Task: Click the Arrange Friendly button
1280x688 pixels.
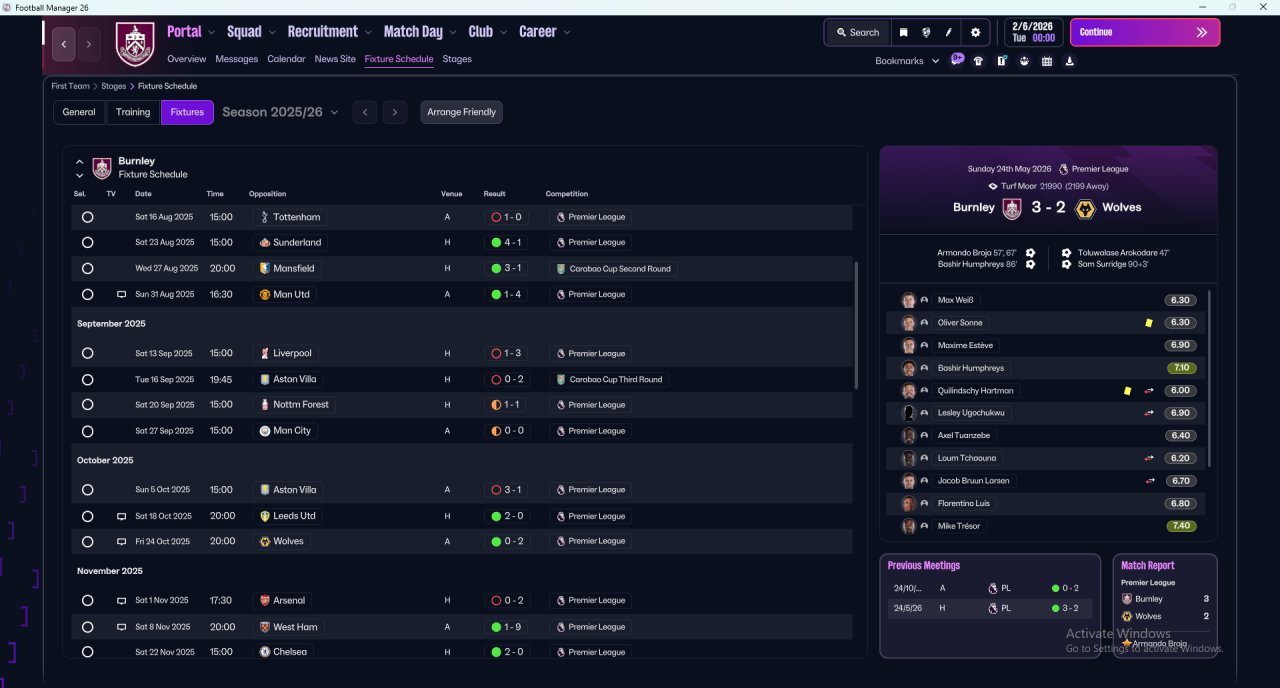Action: tap(461, 112)
